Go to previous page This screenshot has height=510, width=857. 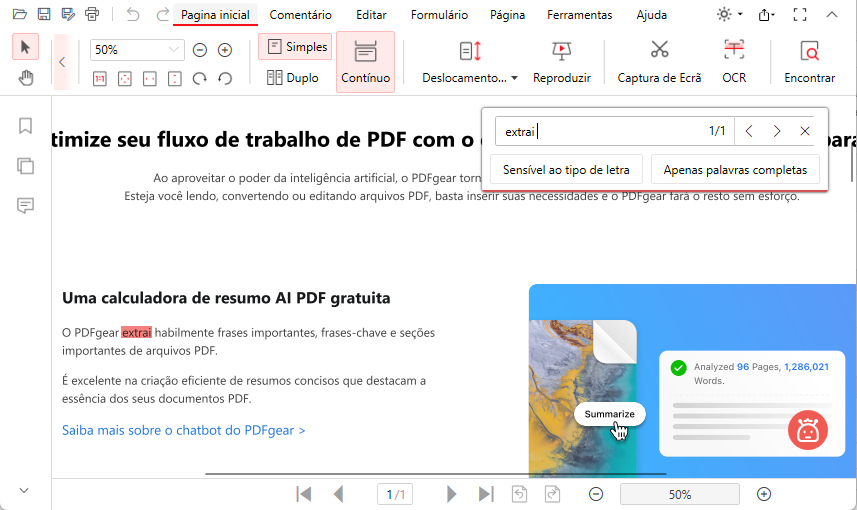click(338, 494)
